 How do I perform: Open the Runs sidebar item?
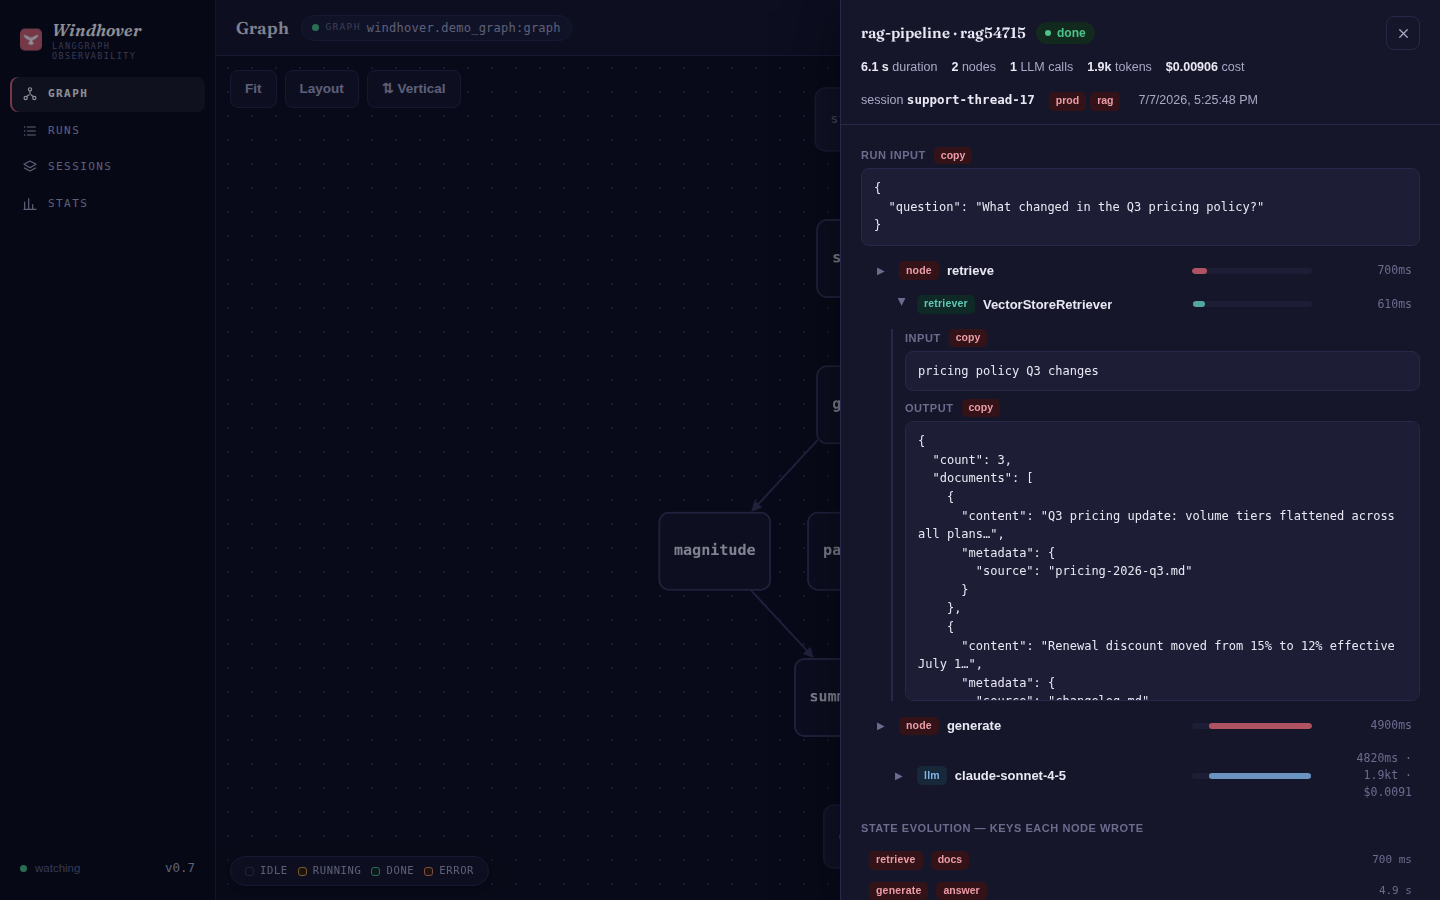pyautogui.click(x=108, y=131)
